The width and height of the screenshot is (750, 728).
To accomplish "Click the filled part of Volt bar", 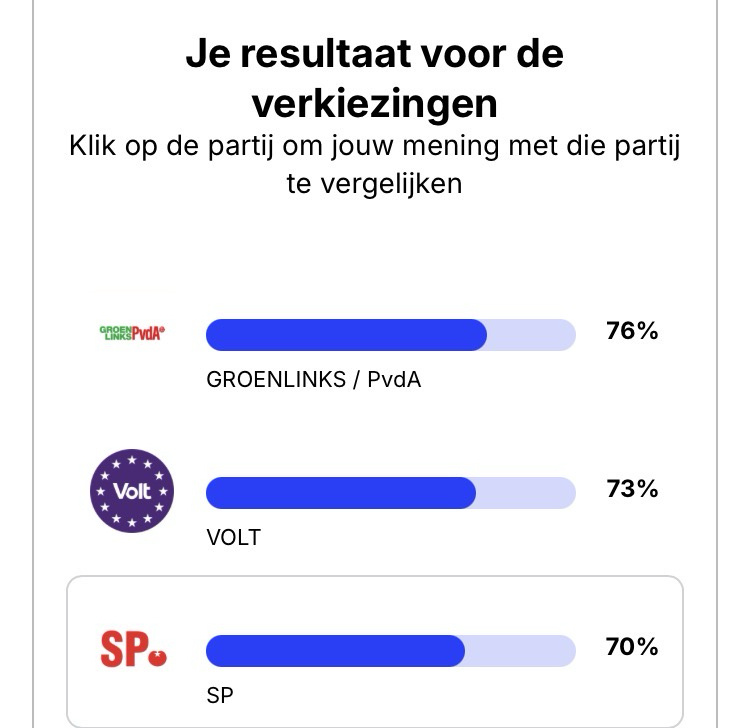I will (x=340, y=493).
